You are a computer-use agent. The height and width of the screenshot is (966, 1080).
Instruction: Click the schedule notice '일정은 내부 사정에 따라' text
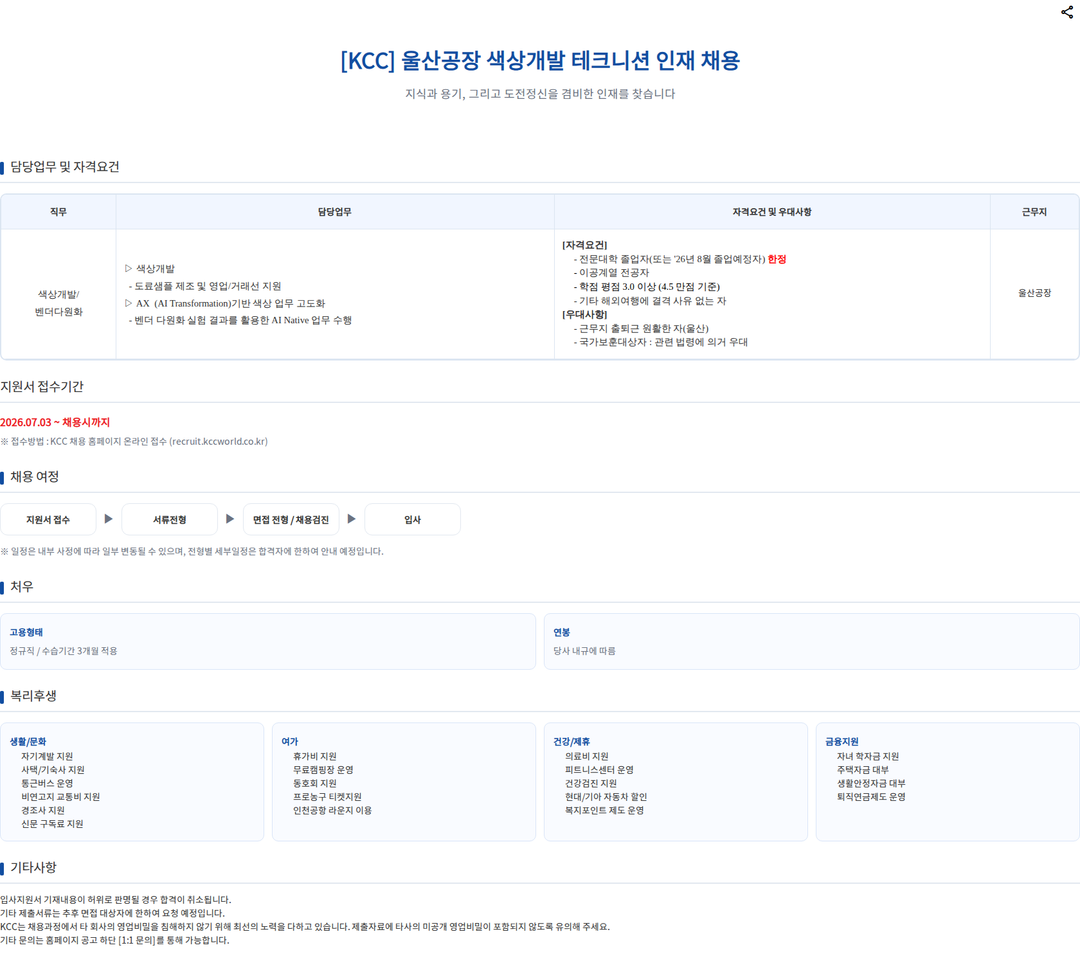[192, 551]
